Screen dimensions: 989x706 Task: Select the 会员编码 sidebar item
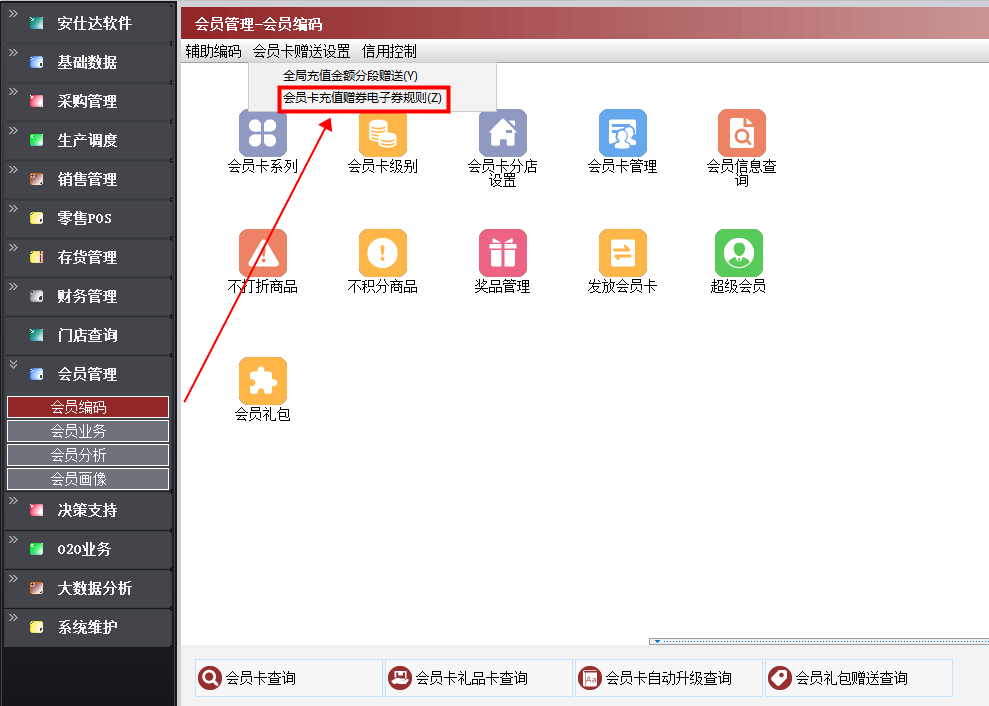pyautogui.click(x=88, y=407)
